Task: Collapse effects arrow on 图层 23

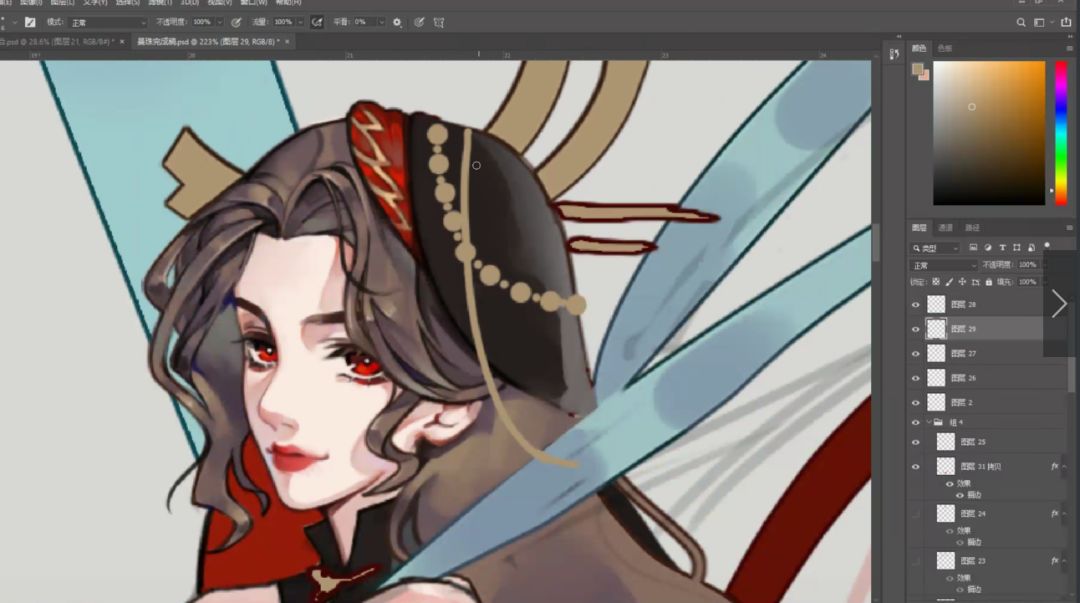Action: click(x=1065, y=561)
